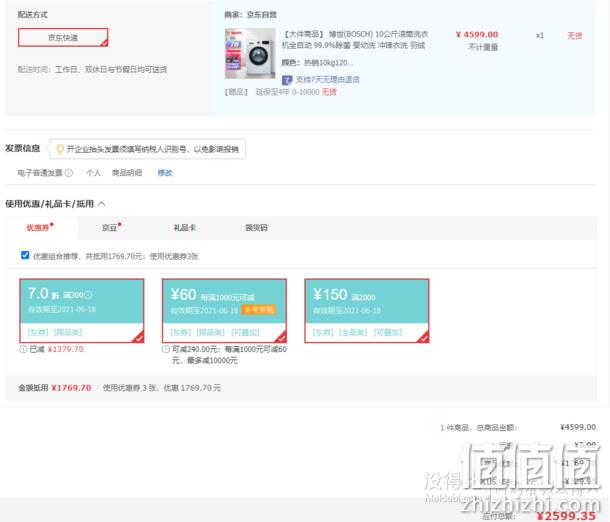
Task: Select the 京东快递 delivery option
Action: pos(63,37)
